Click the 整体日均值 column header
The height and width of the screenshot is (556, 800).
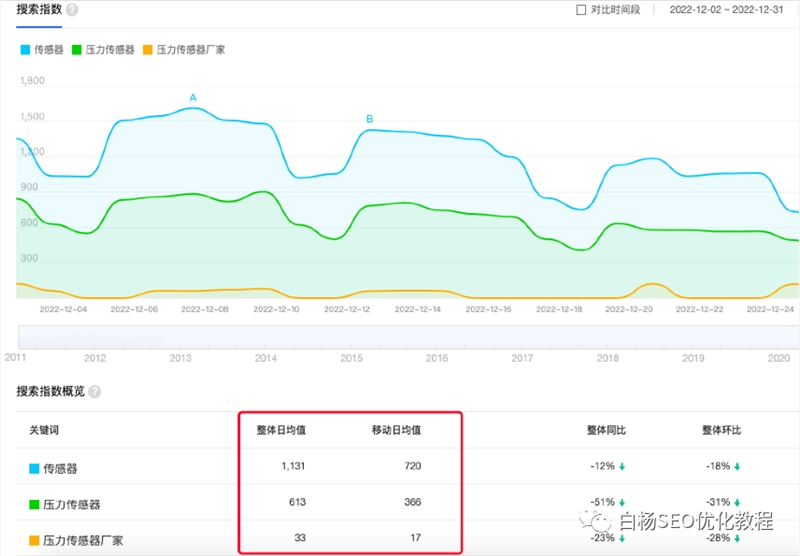[281, 430]
